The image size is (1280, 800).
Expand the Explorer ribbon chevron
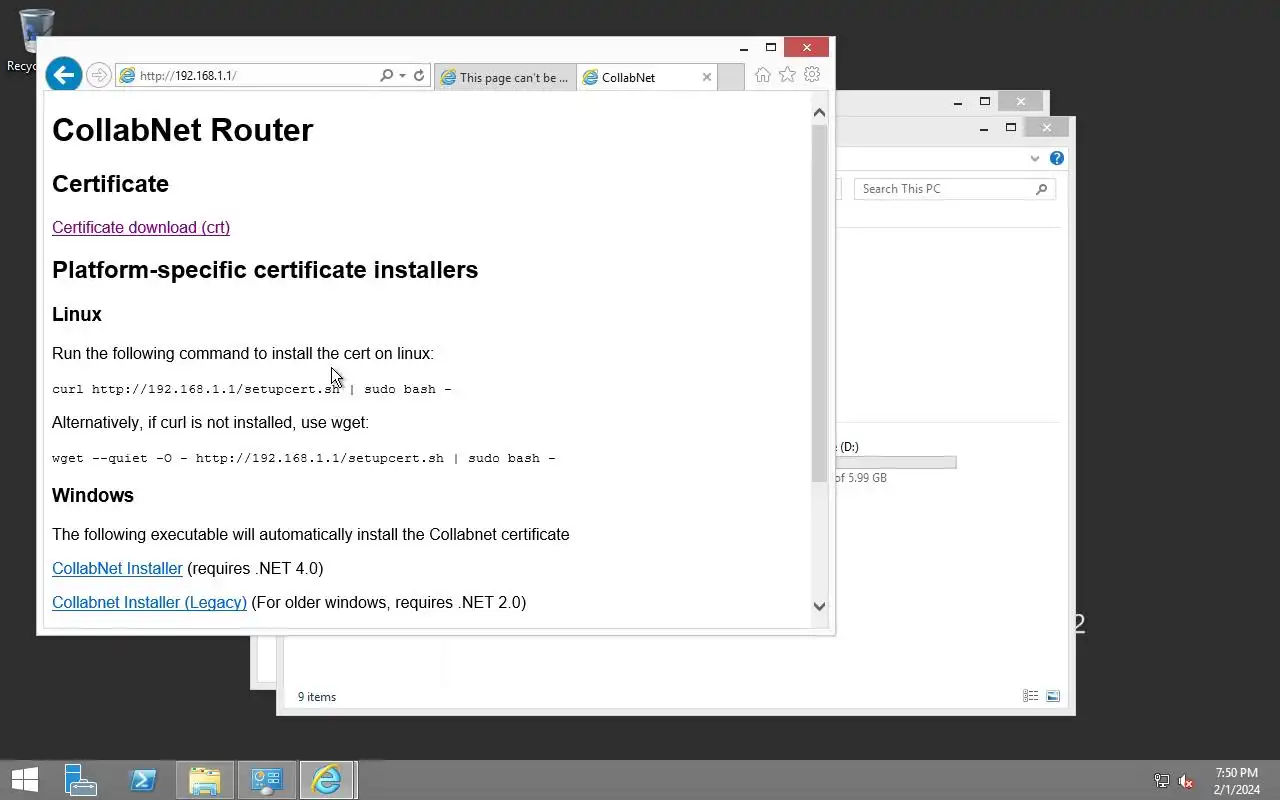click(1035, 158)
